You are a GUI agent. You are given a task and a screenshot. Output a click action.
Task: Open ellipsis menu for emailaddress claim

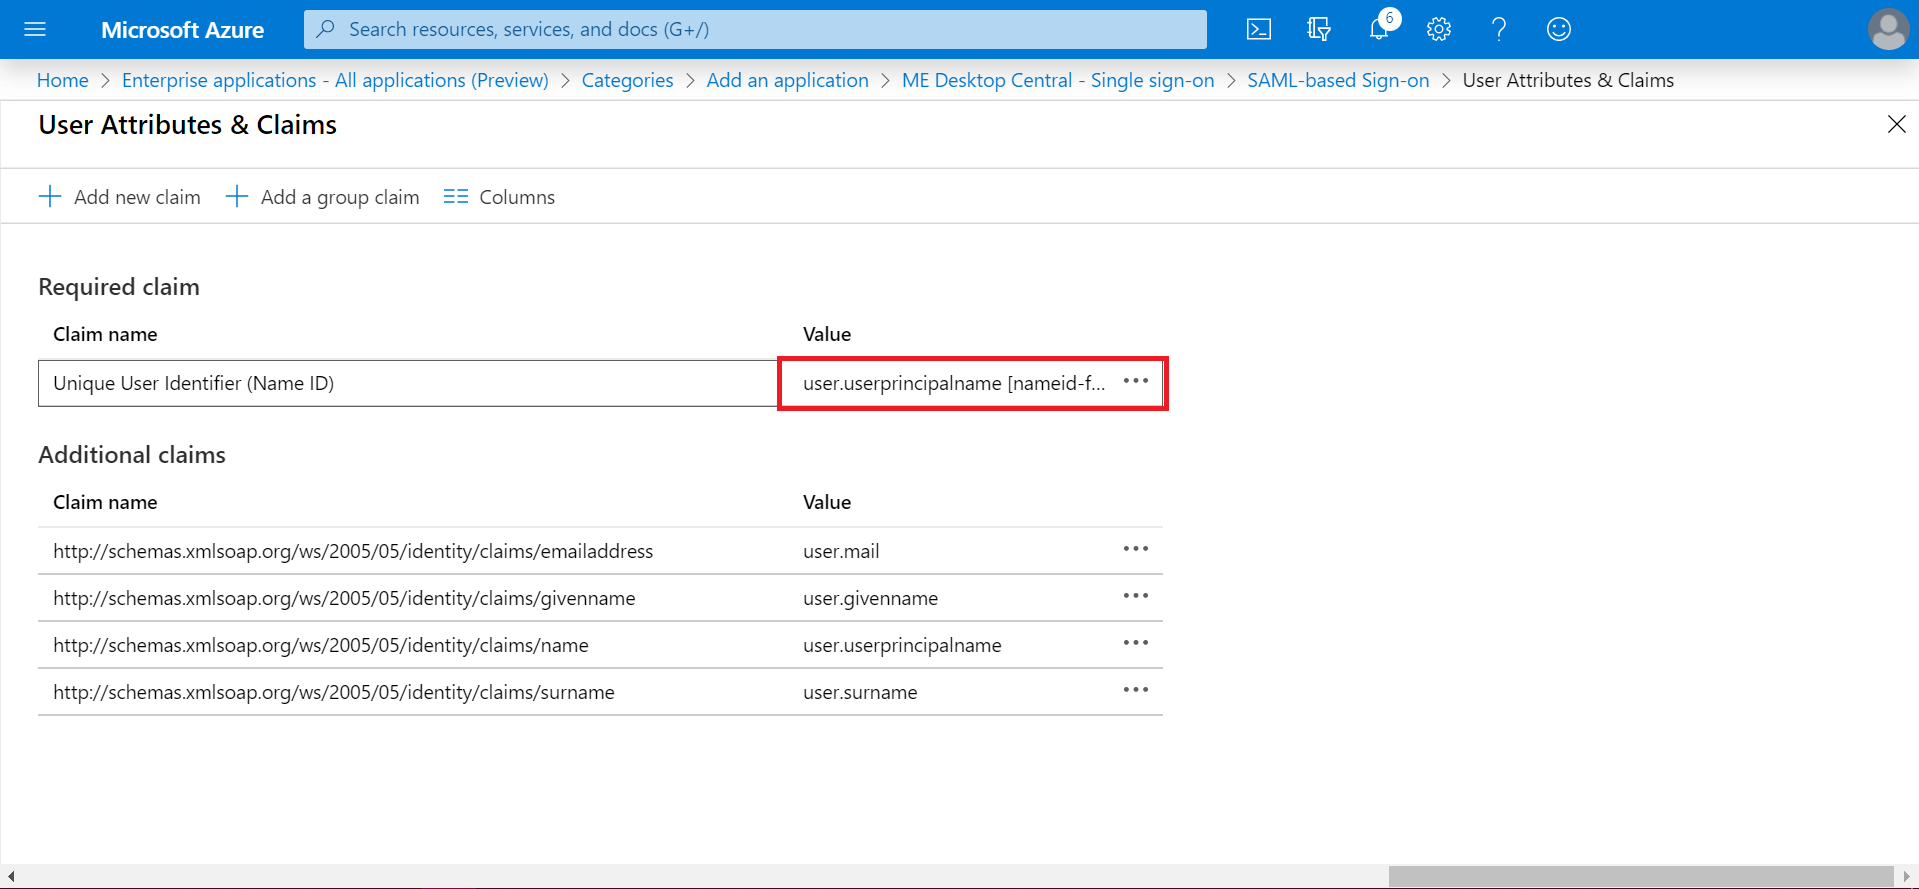(x=1135, y=550)
